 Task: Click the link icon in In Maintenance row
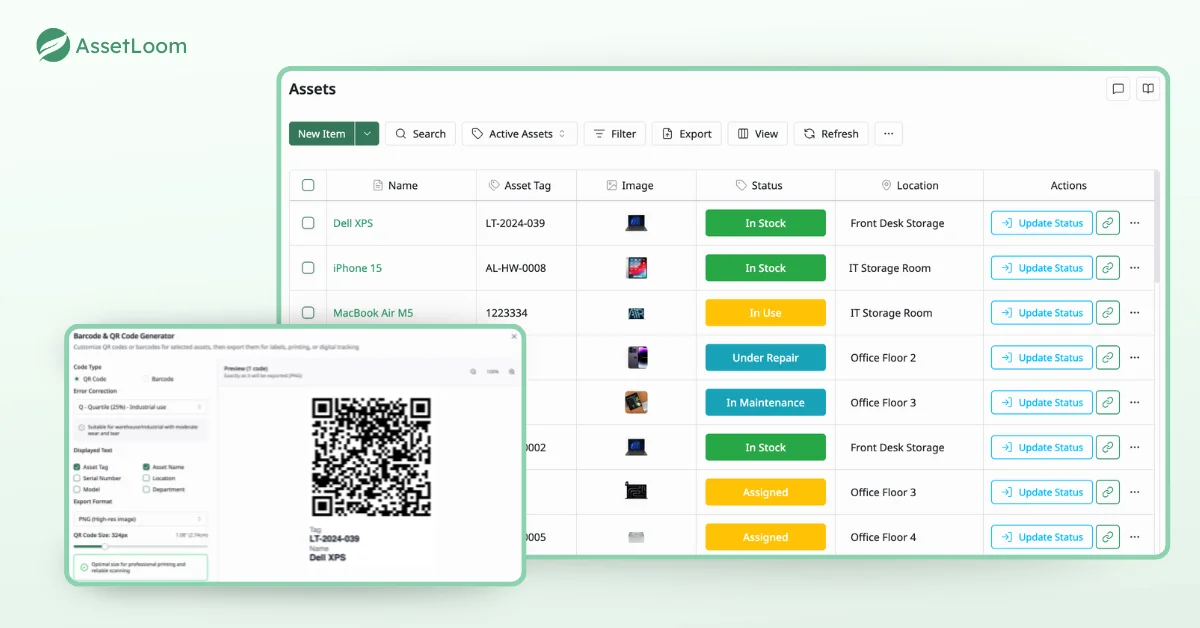click(x=1107, y=402)
